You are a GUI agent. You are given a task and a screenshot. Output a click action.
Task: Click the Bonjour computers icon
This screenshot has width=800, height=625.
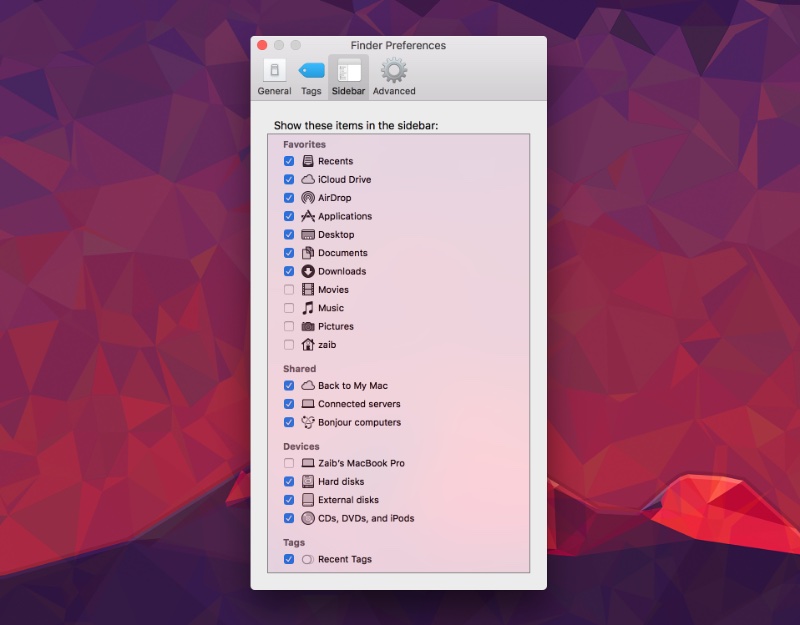pos(306,422)
